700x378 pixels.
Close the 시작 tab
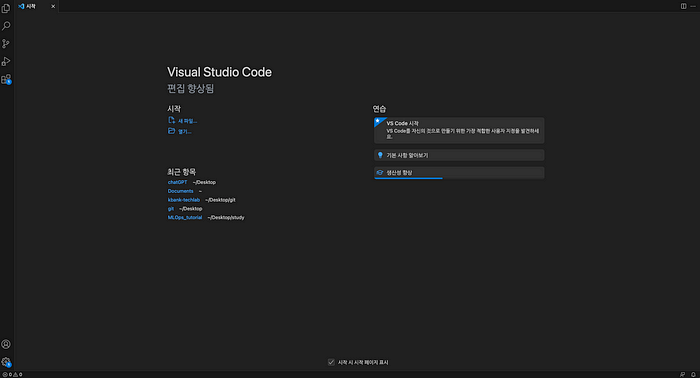(x=53, y=6)
